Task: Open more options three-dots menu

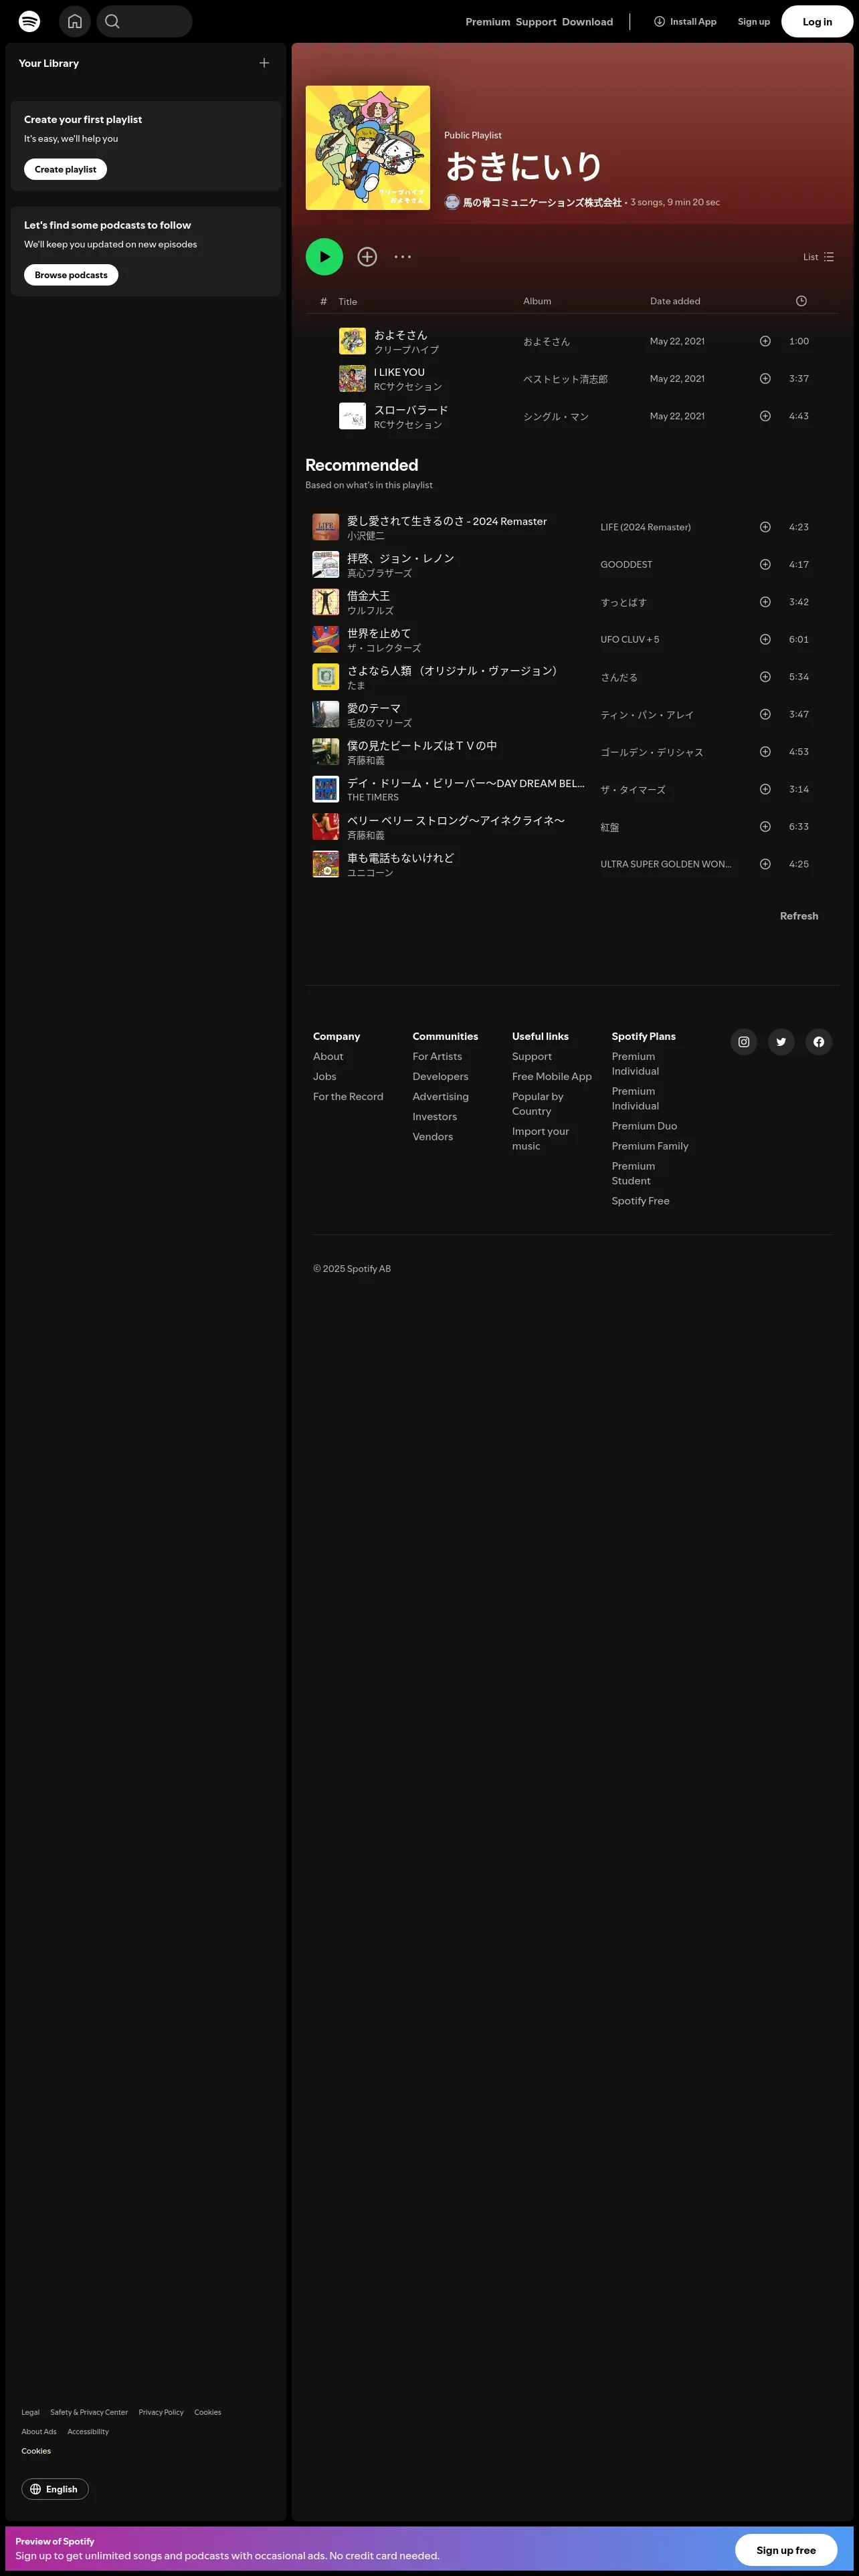Action: coord(403,257)
